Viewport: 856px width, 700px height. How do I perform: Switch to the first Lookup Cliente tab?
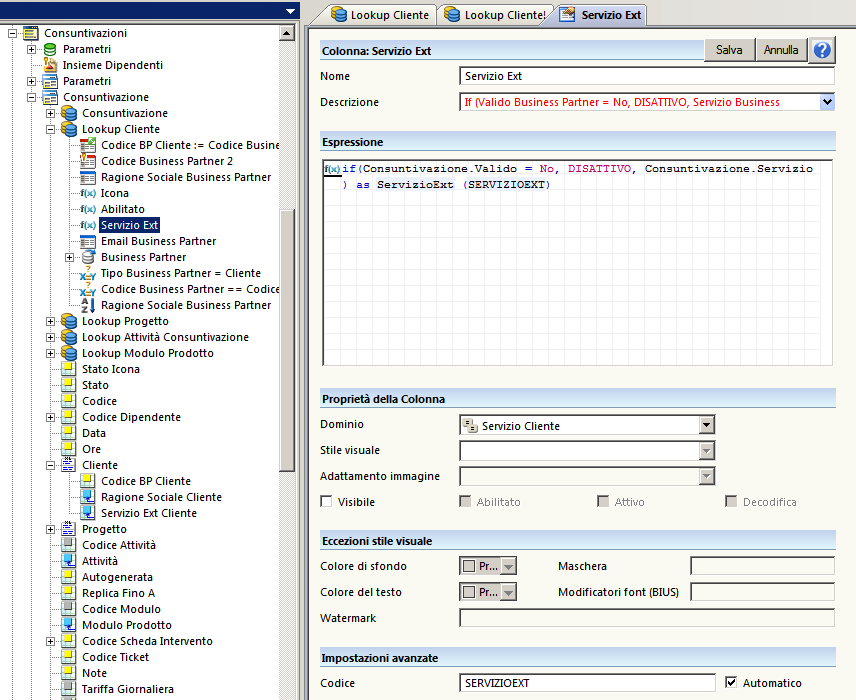[381, 15]
